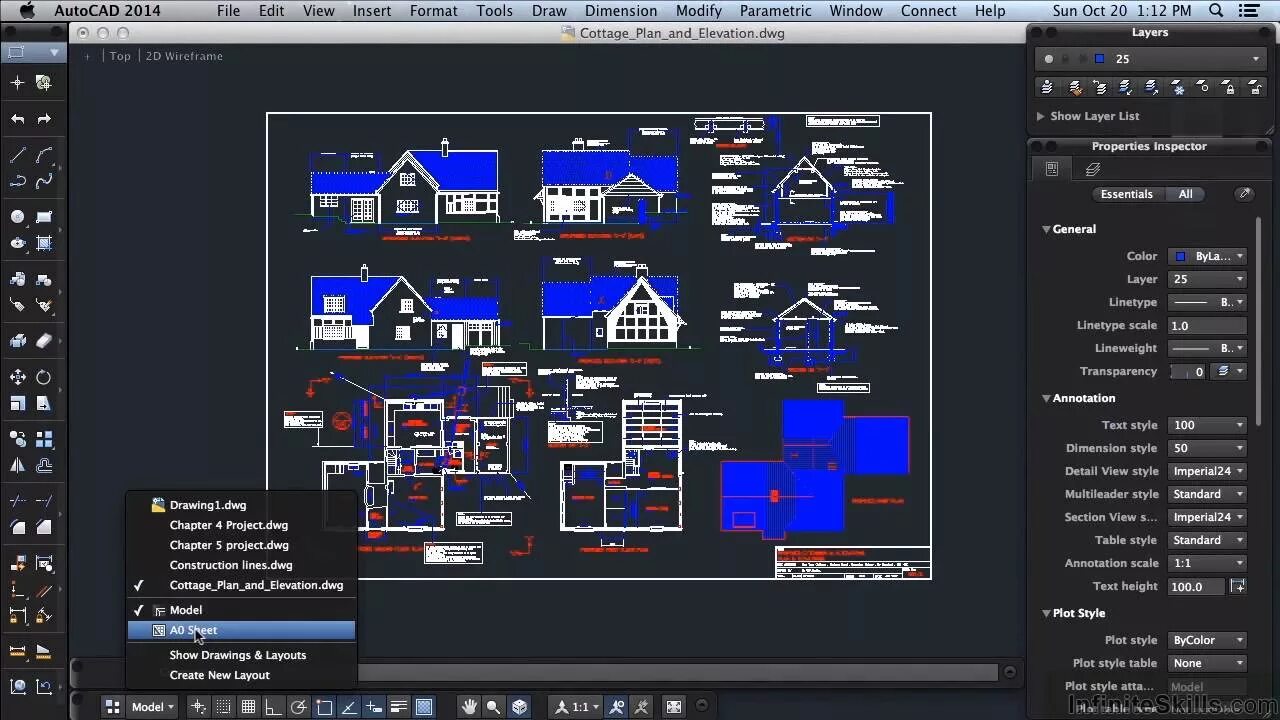Image resolution: width=1280 pixels, height=720 pixels.
Task: Expand Show Layer List
Action: pos(1087,116)
